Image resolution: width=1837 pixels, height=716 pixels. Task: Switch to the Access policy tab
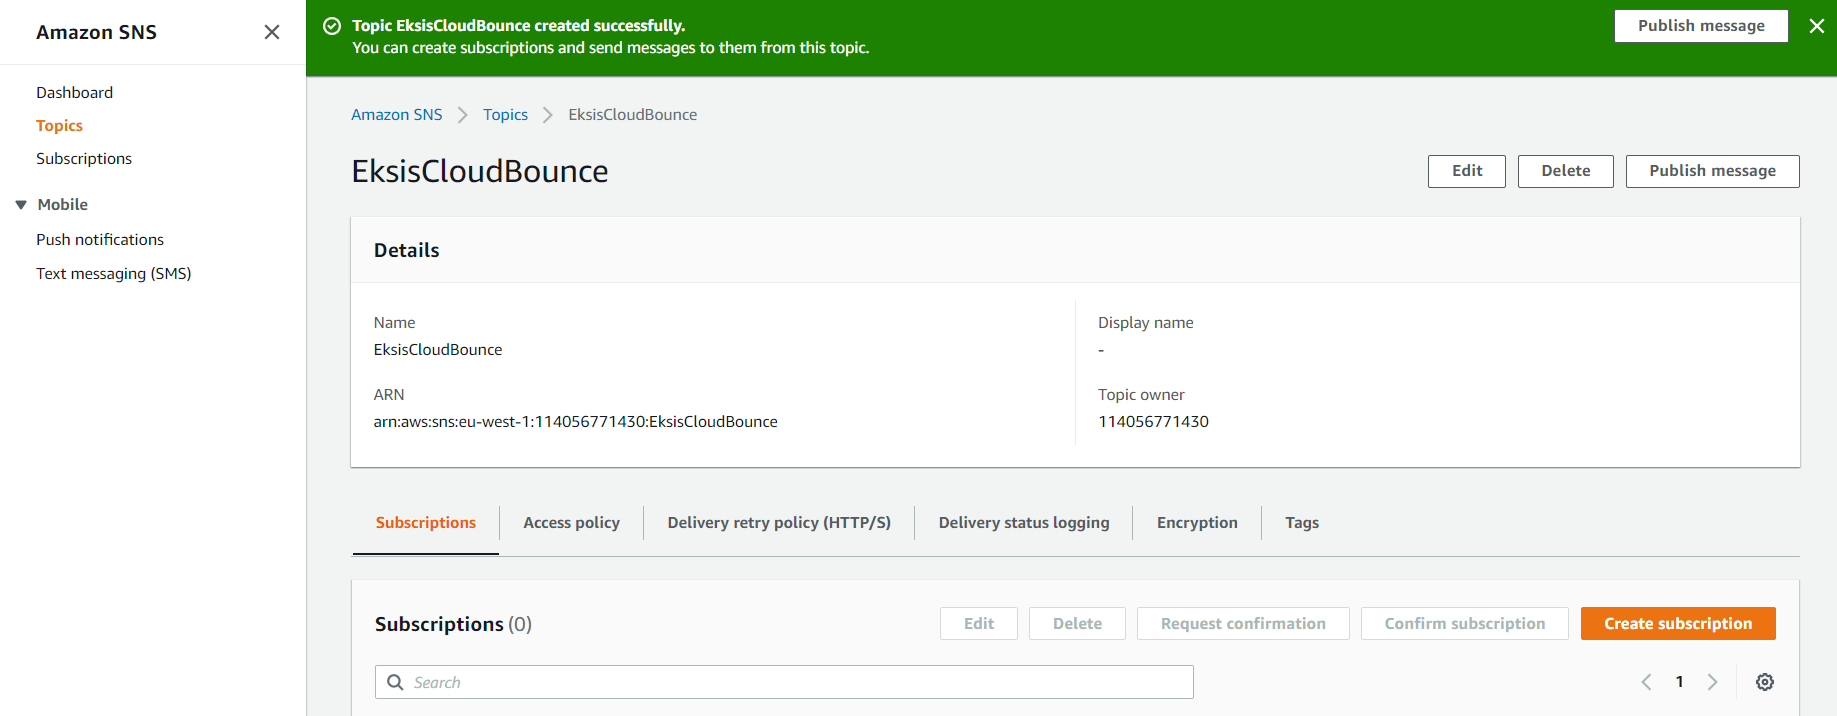pos(571,523)
